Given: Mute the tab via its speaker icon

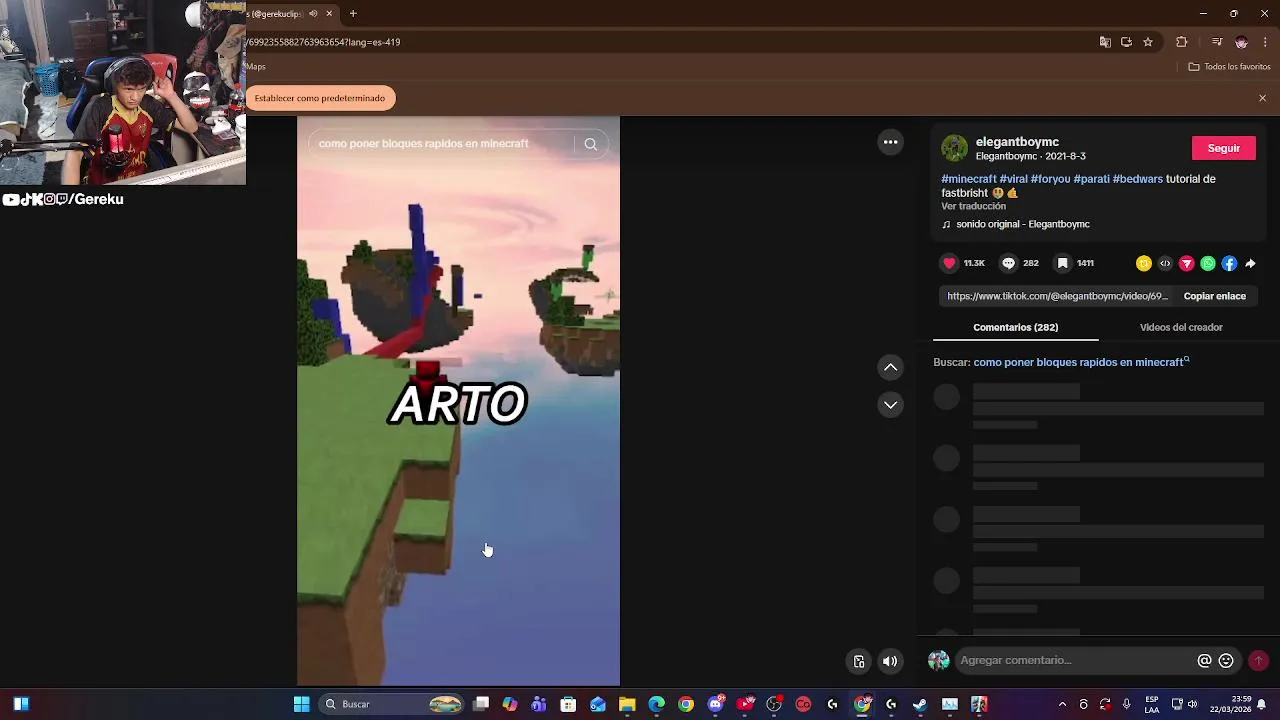Looking at the screenshot, I should click(313, 13).
